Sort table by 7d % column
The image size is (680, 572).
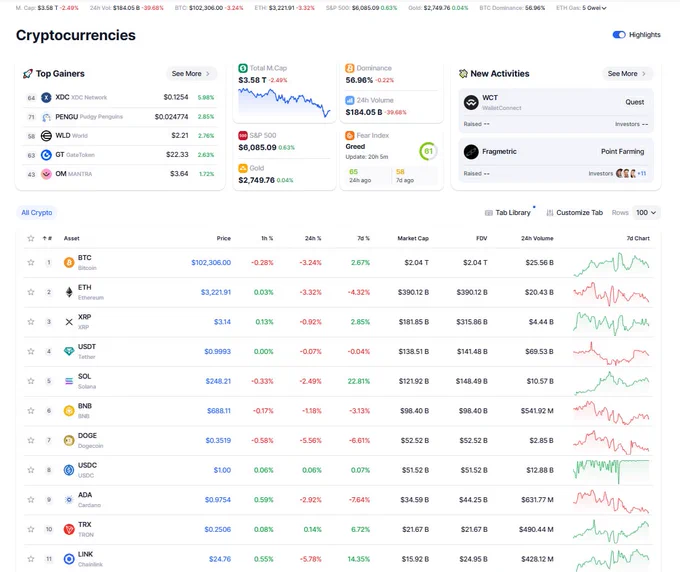click(363, 238)
